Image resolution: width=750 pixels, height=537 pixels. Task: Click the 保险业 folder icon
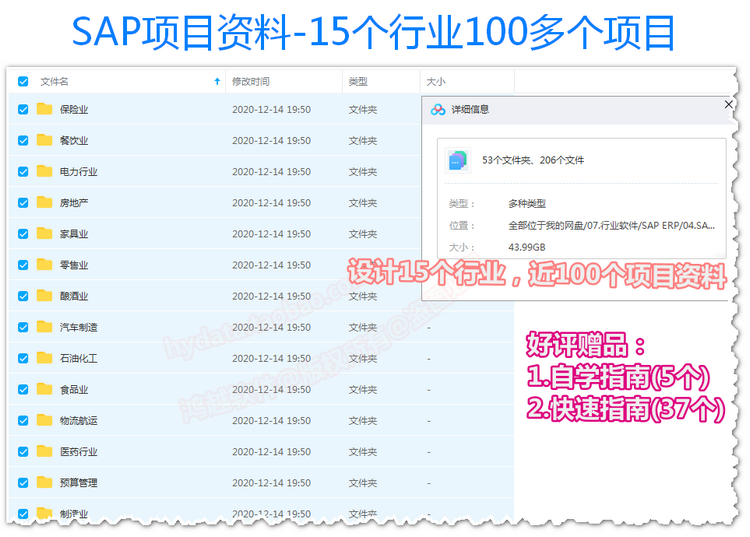(44, 109)
